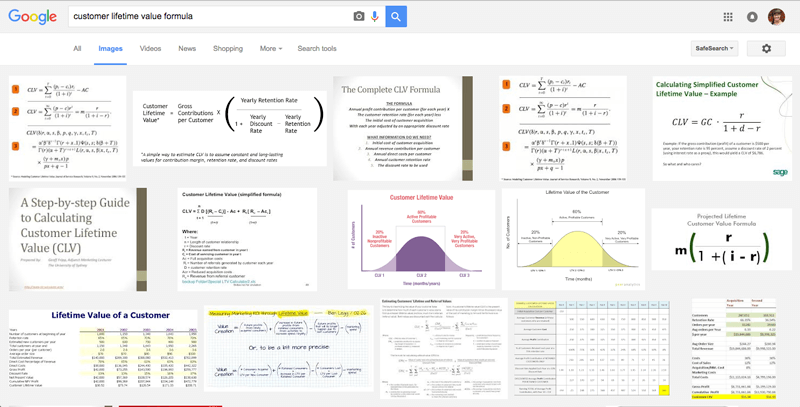Open the settings gear button
The image size is (800, 407).
[x=766, y=48]
